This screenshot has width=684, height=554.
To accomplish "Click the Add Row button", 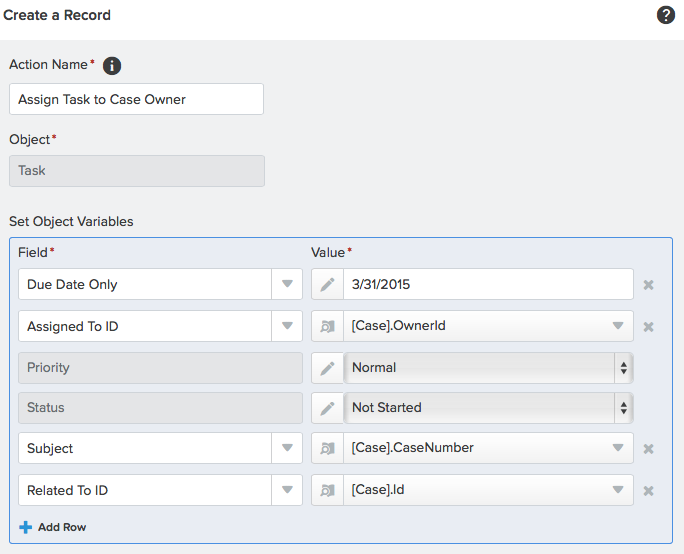I will click(x=53, y=527).
